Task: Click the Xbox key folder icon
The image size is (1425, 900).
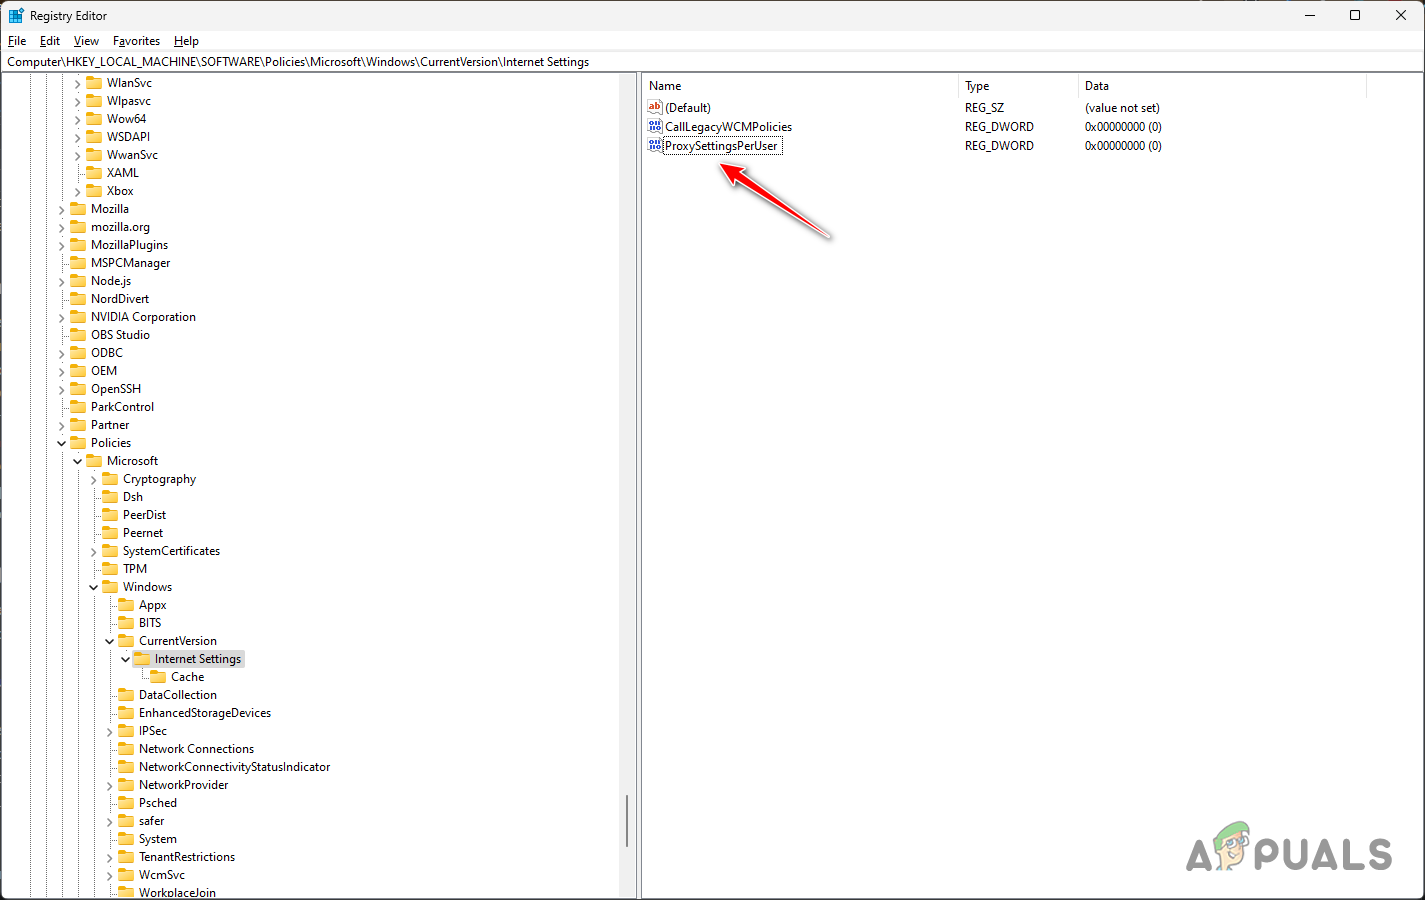Action: point(95,190)
